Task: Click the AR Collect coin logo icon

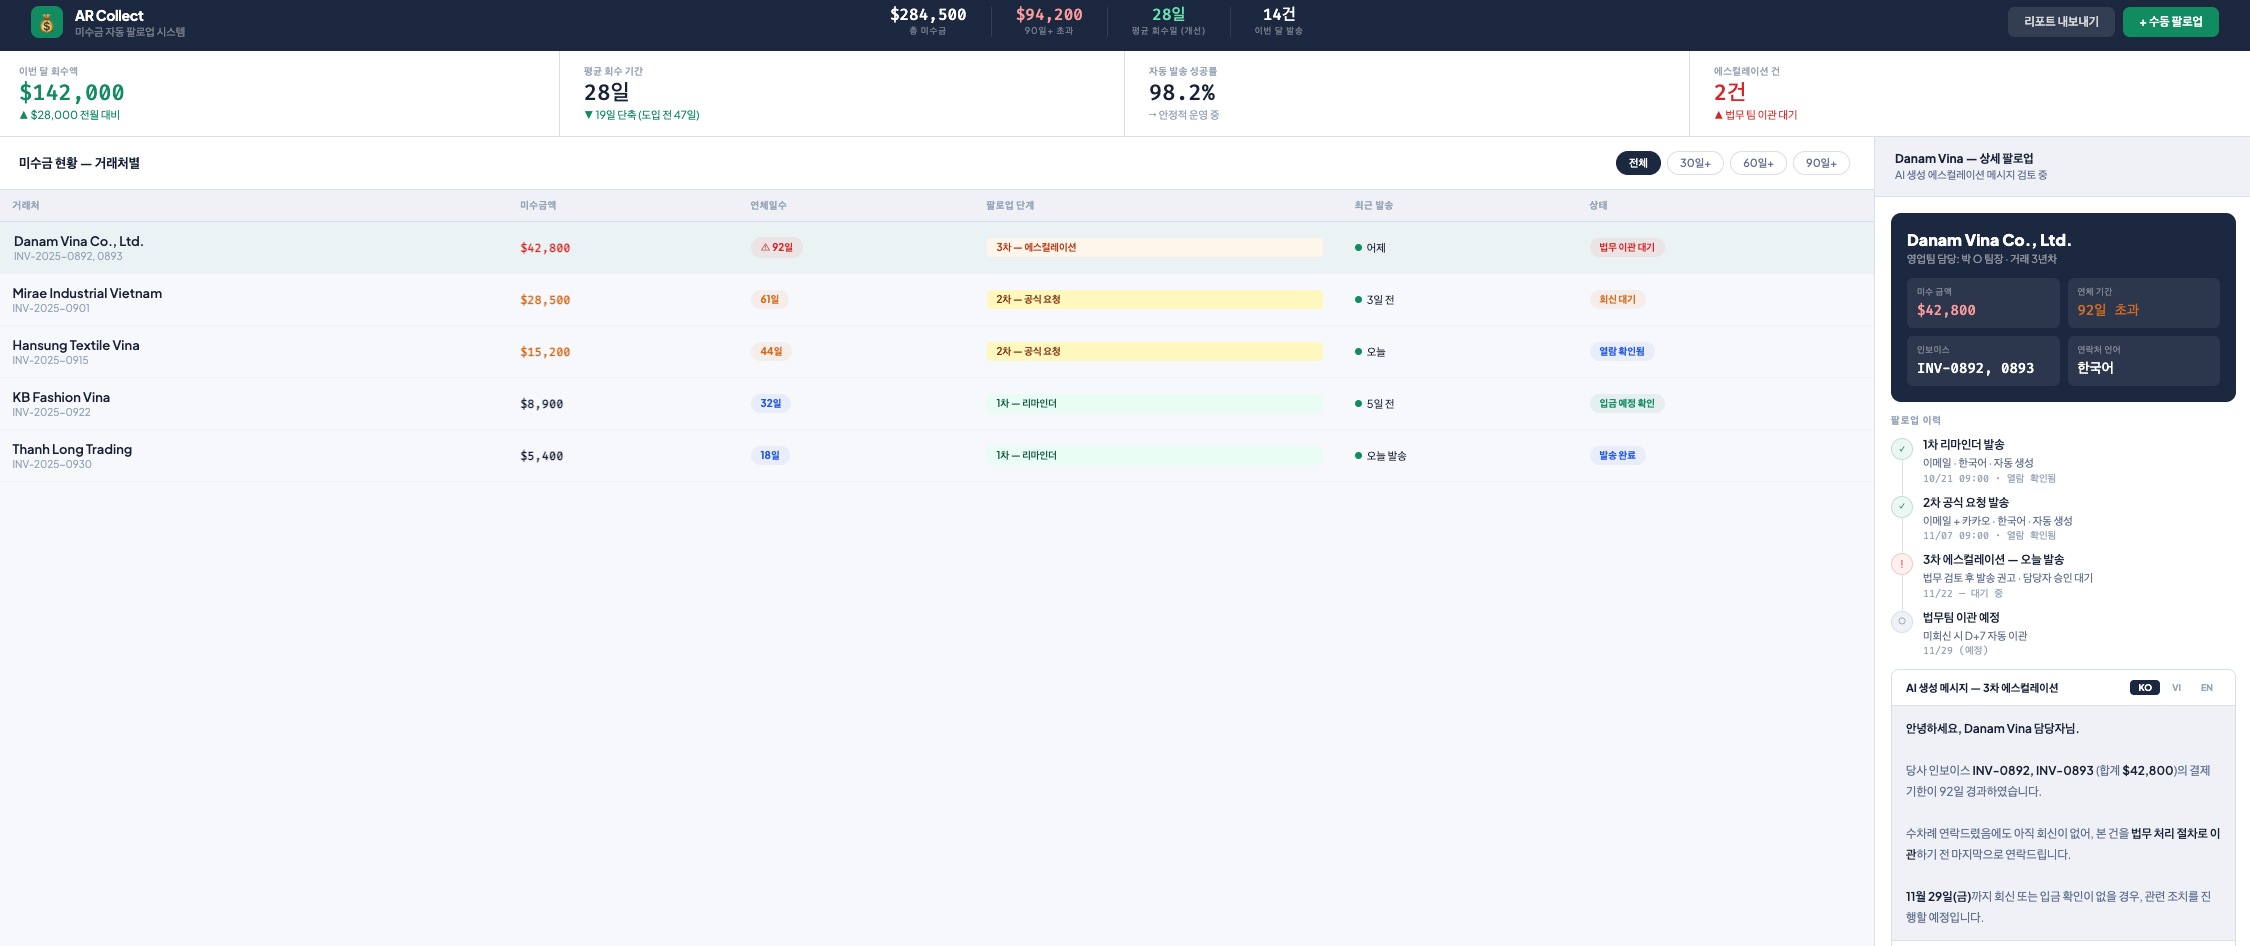Action: pyautogui.click(x=47, y=21)
